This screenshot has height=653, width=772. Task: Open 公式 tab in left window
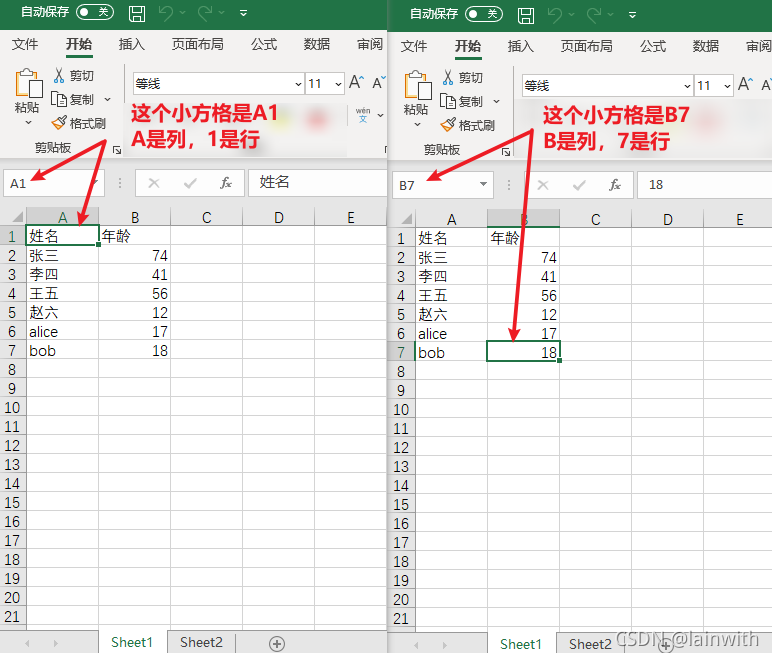pyautogui.click(x=264, y=44)
